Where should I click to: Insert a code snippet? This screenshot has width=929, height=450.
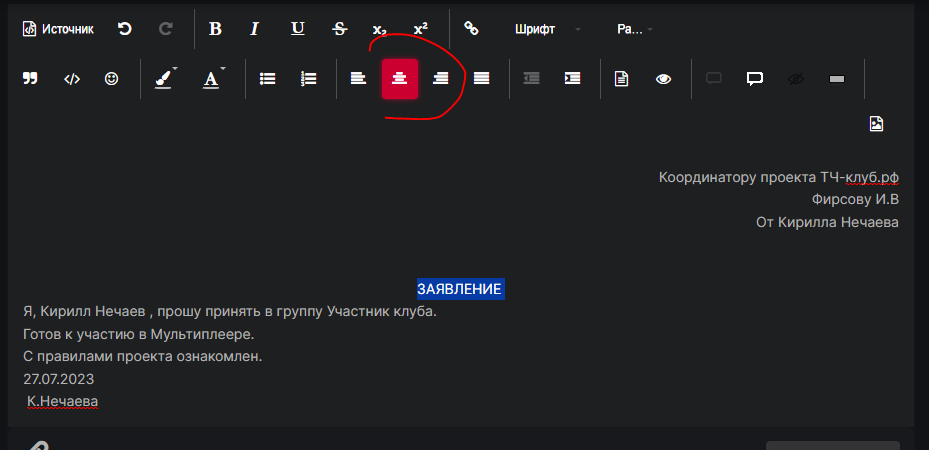(x=72, y=79)
